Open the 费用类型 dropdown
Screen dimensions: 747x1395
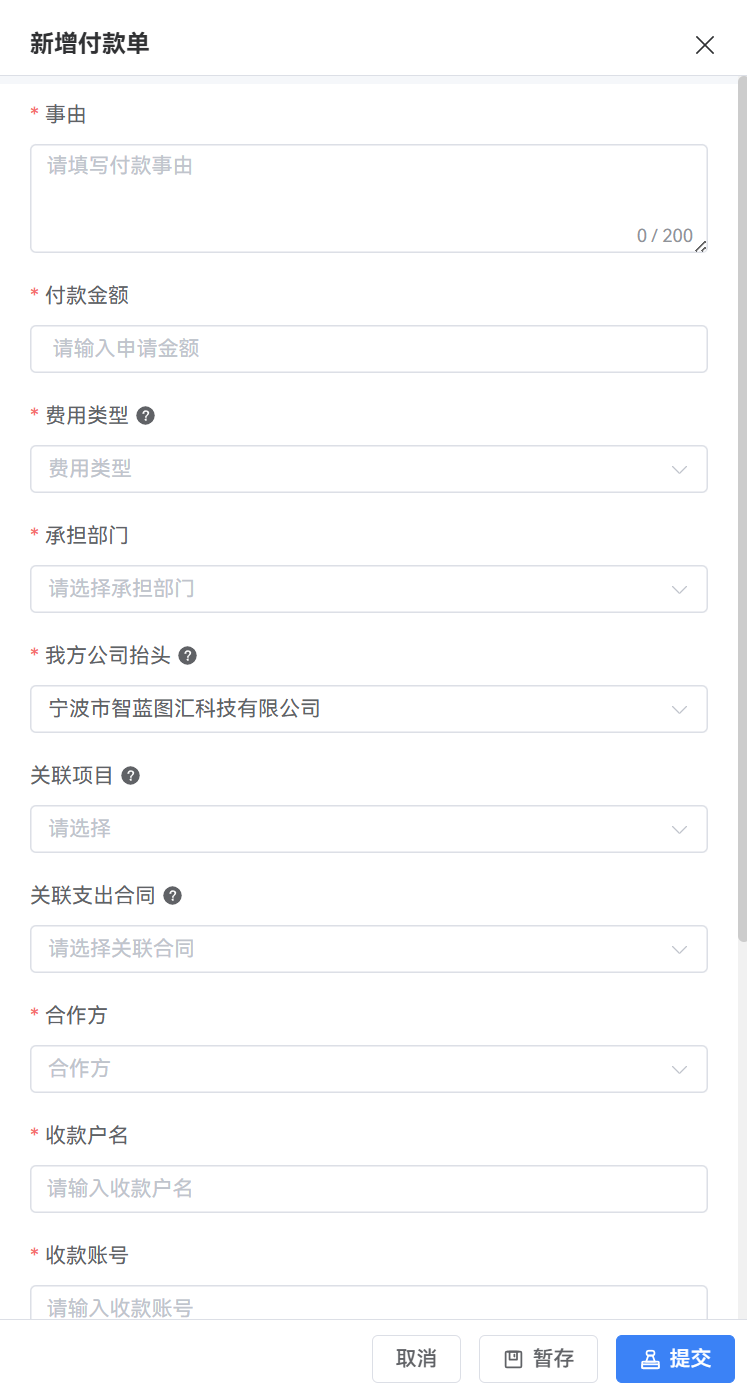(x=368, y=469)
